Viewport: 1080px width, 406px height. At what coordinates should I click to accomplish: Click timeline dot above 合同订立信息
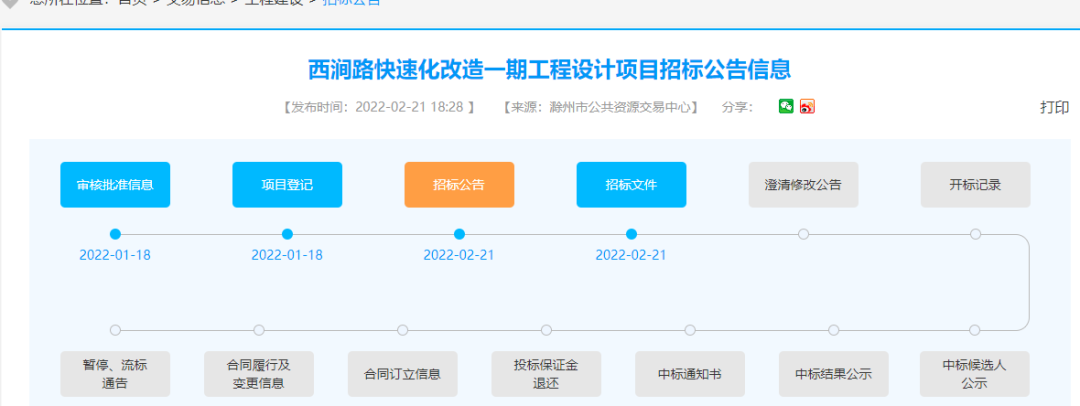pyautogui.click(x=402, y=330)
